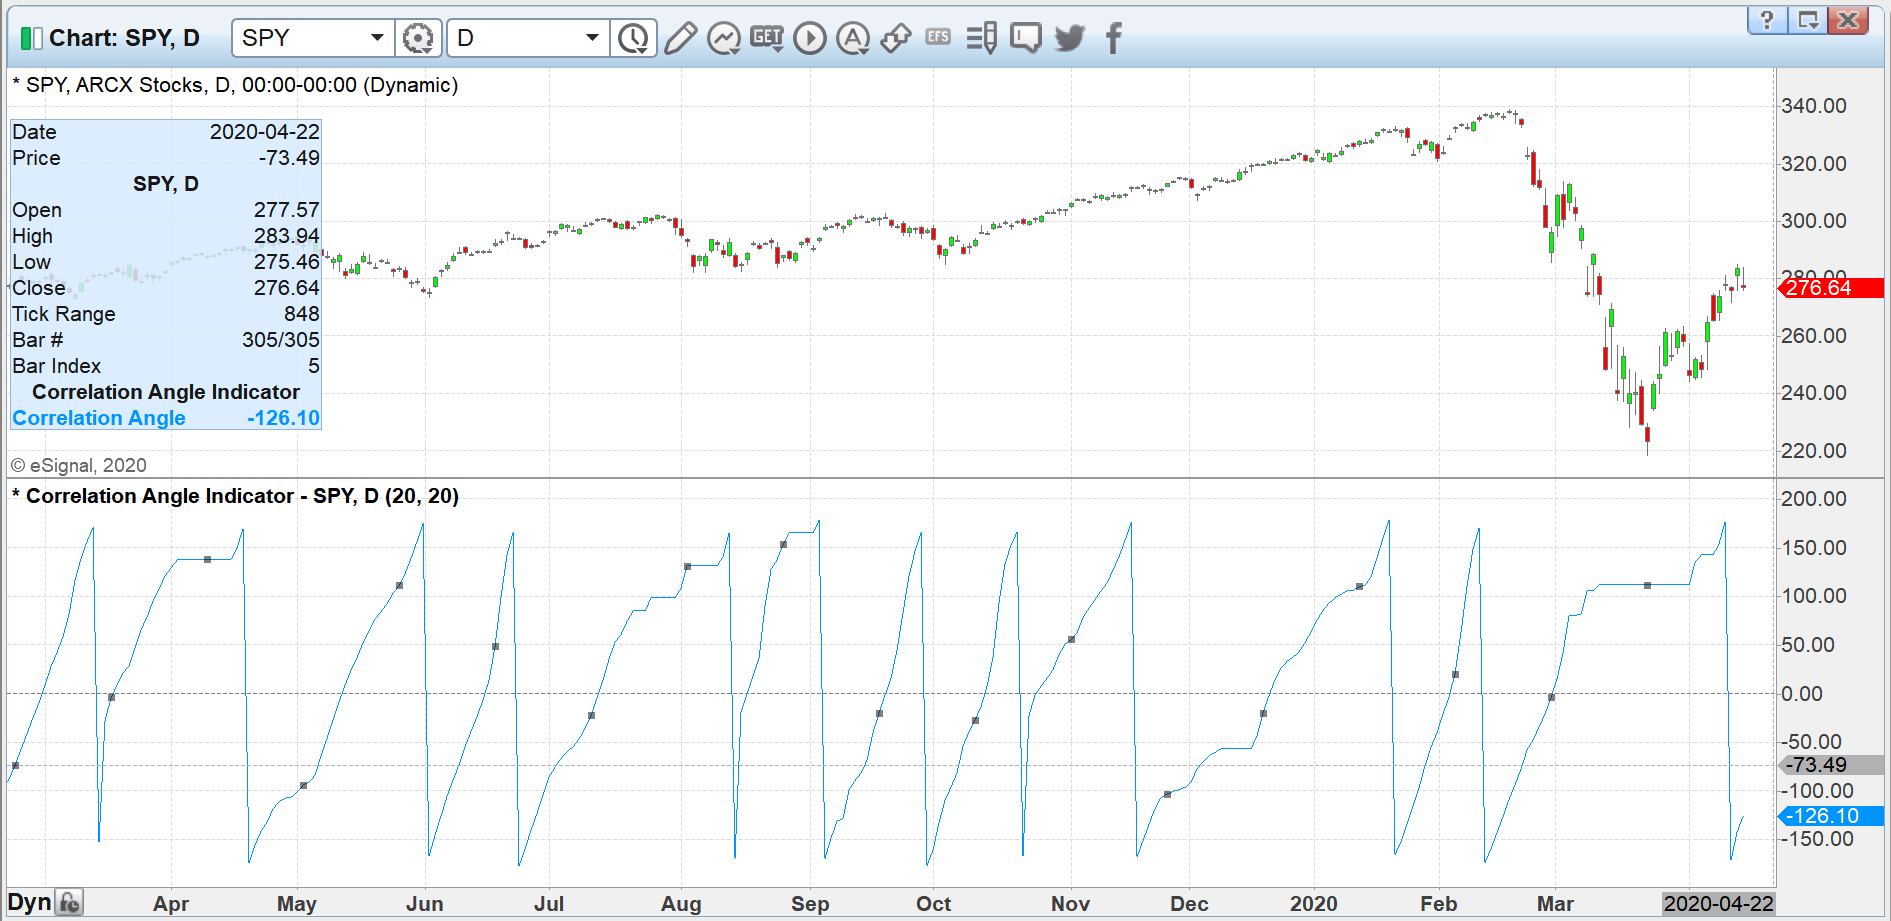Viewport: 1891px width, 921px height.
Task: Toggle the Dyn time template lock
Action: tap(66, 900)
